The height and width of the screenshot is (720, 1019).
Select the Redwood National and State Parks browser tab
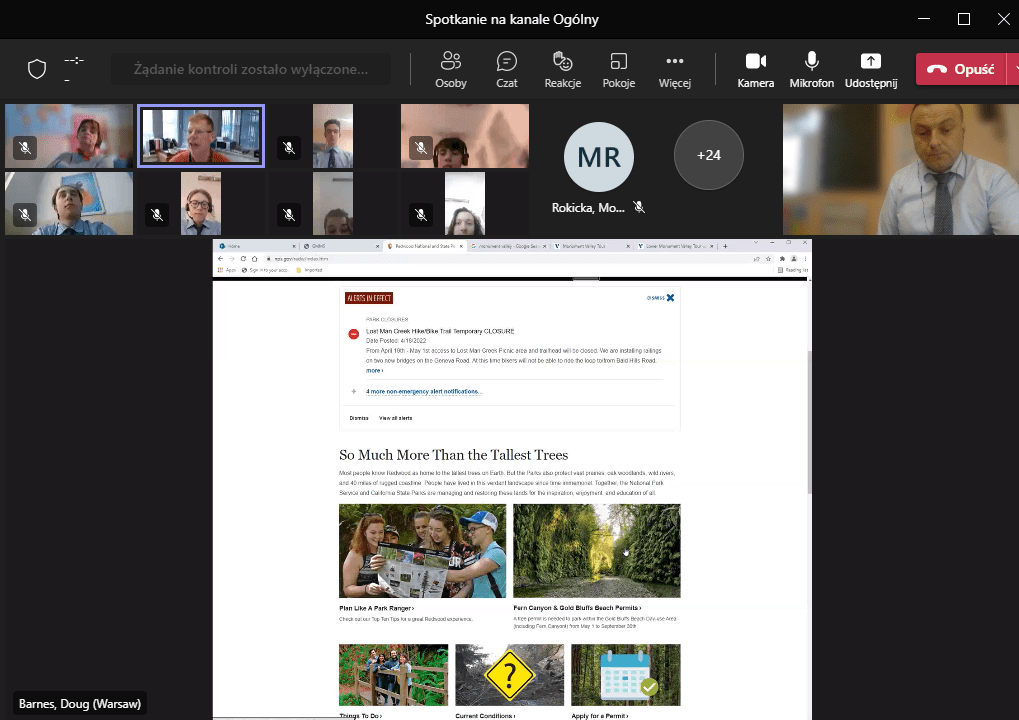[x=422, y=245]
